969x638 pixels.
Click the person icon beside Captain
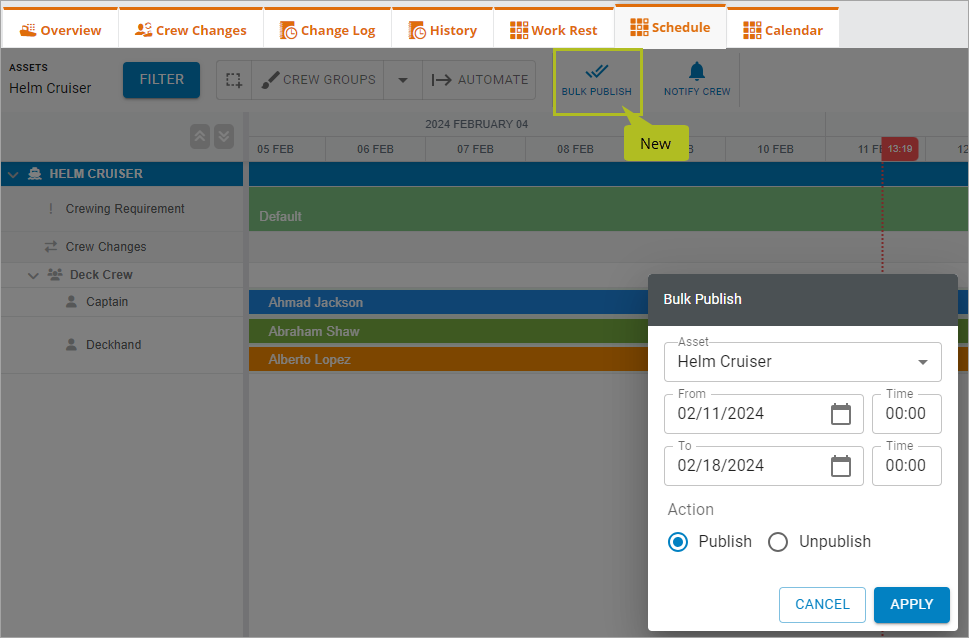coord(72,302)
